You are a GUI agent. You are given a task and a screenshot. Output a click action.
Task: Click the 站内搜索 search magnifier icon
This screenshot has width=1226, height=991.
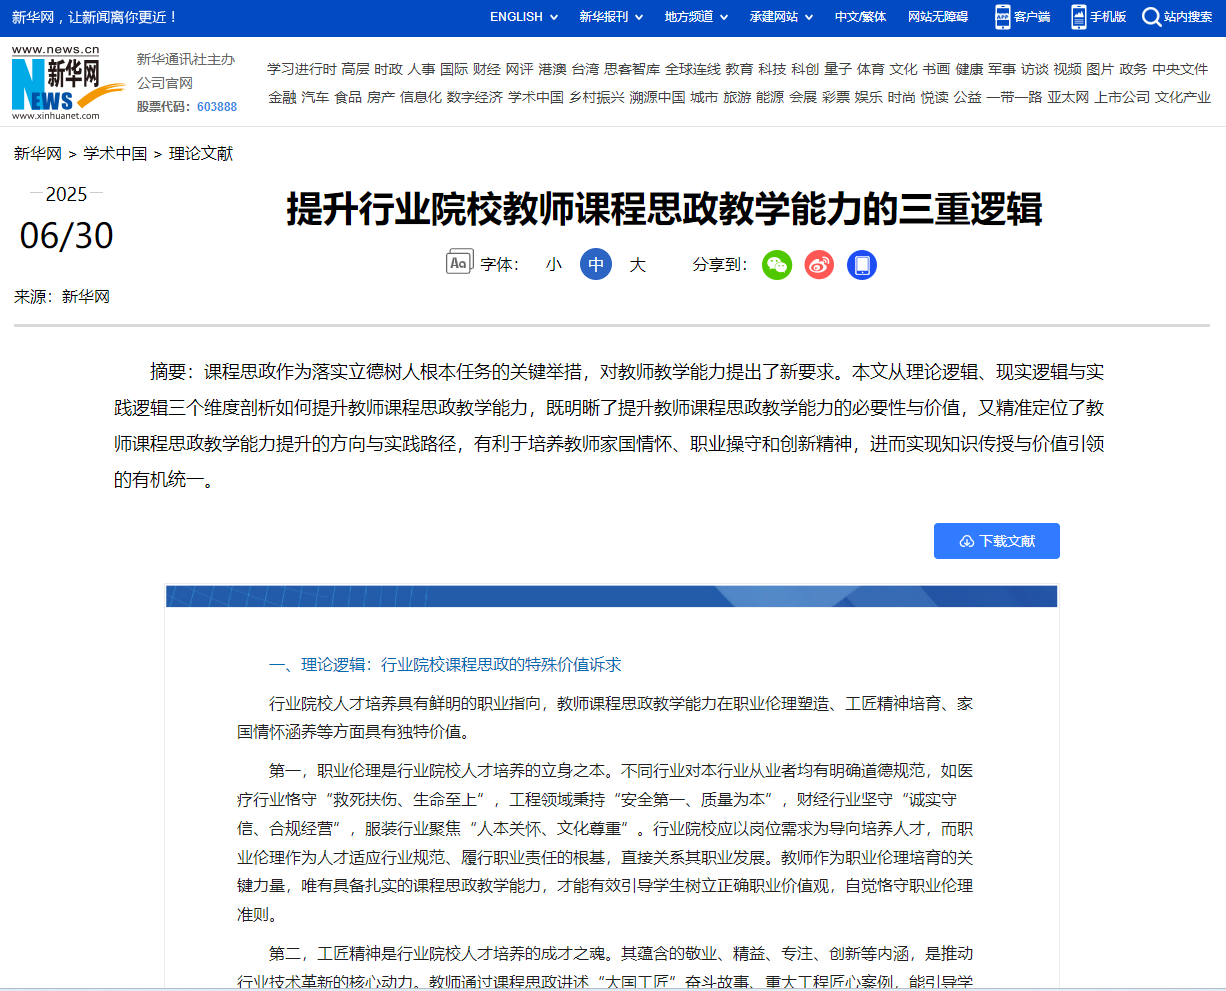pos(1151,17)
